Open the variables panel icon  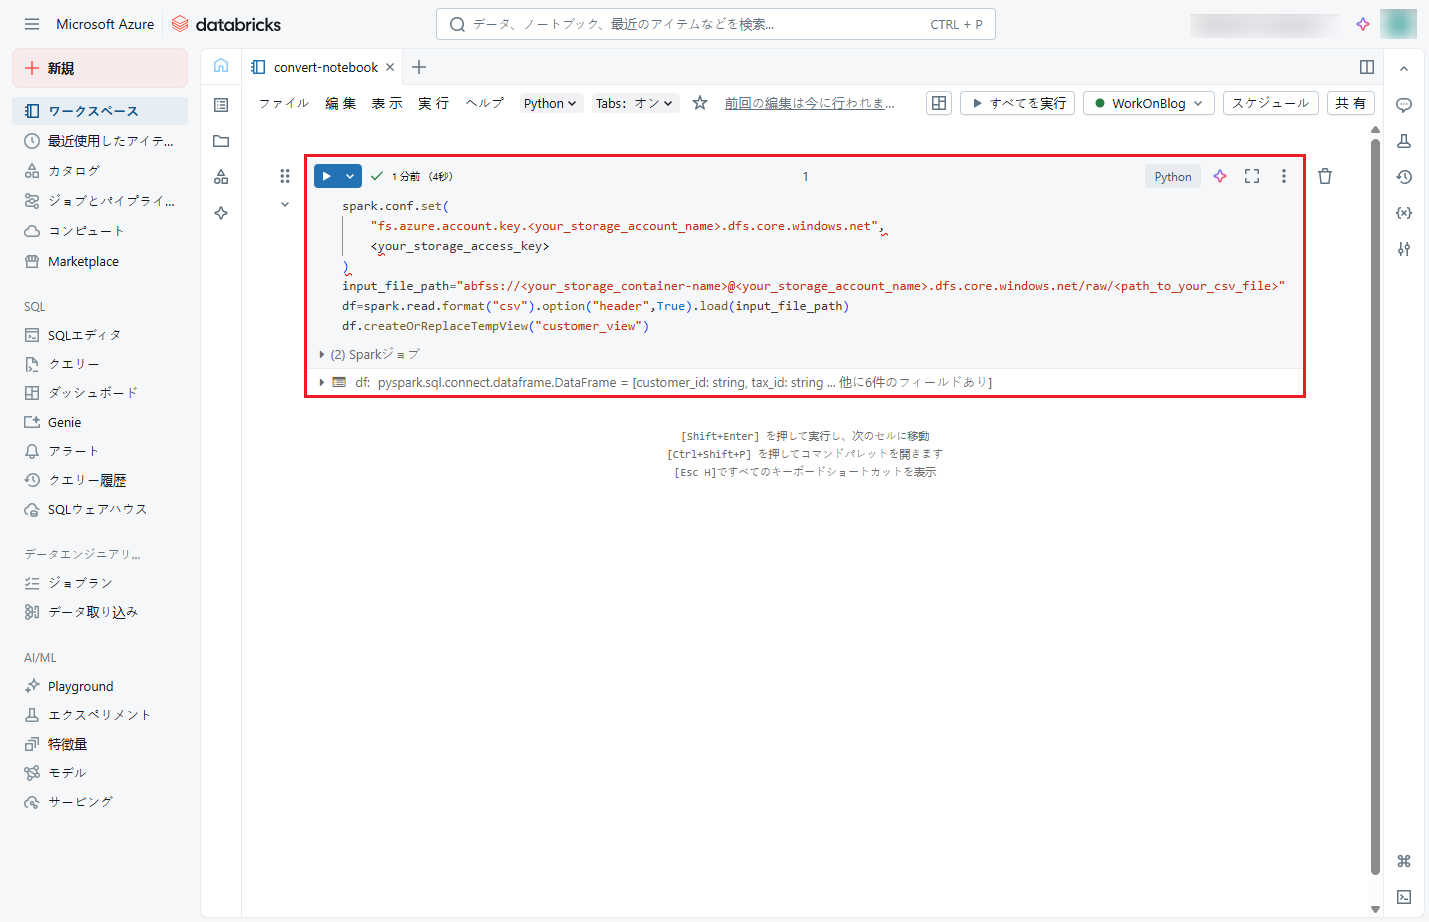coord(1404,213)
